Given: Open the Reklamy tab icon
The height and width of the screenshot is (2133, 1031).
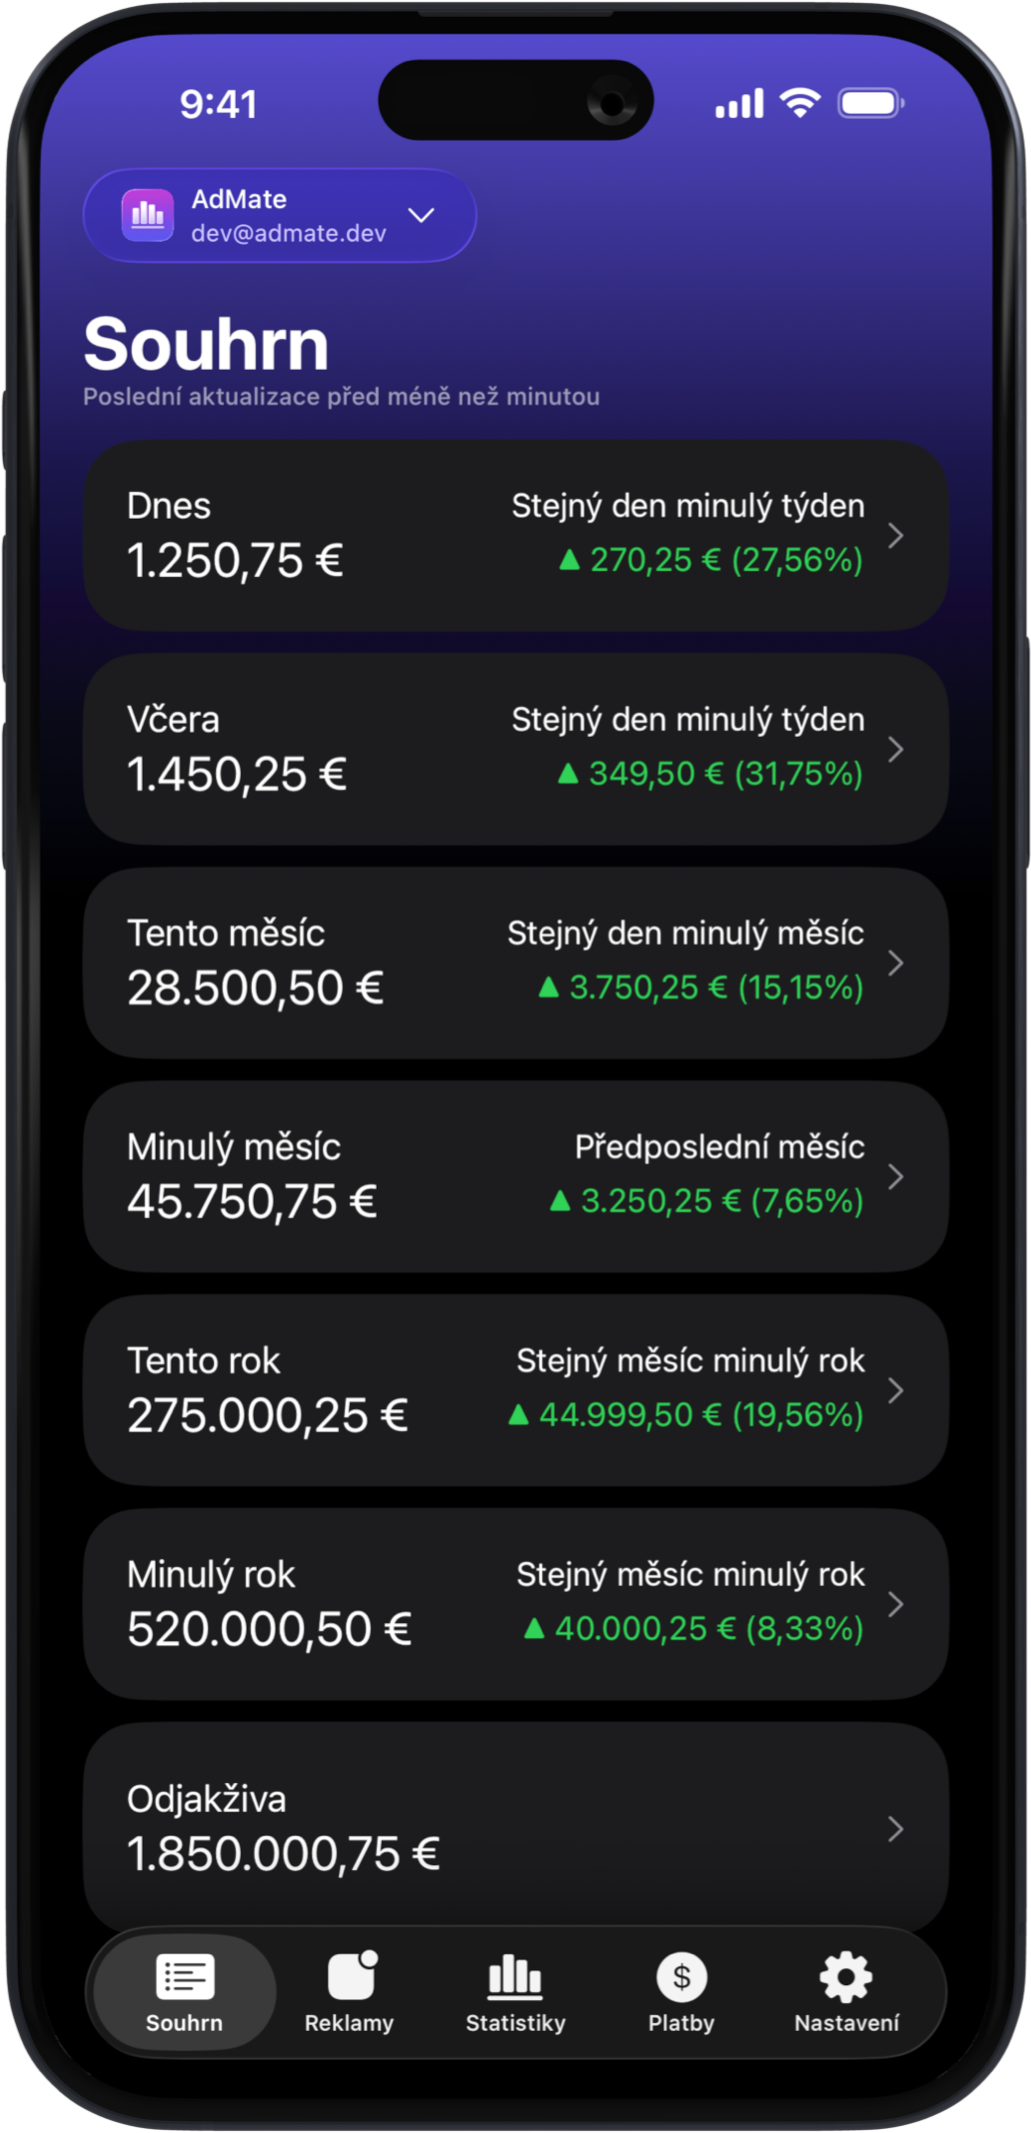Looking at the screenshot, I should [351, 1976].
